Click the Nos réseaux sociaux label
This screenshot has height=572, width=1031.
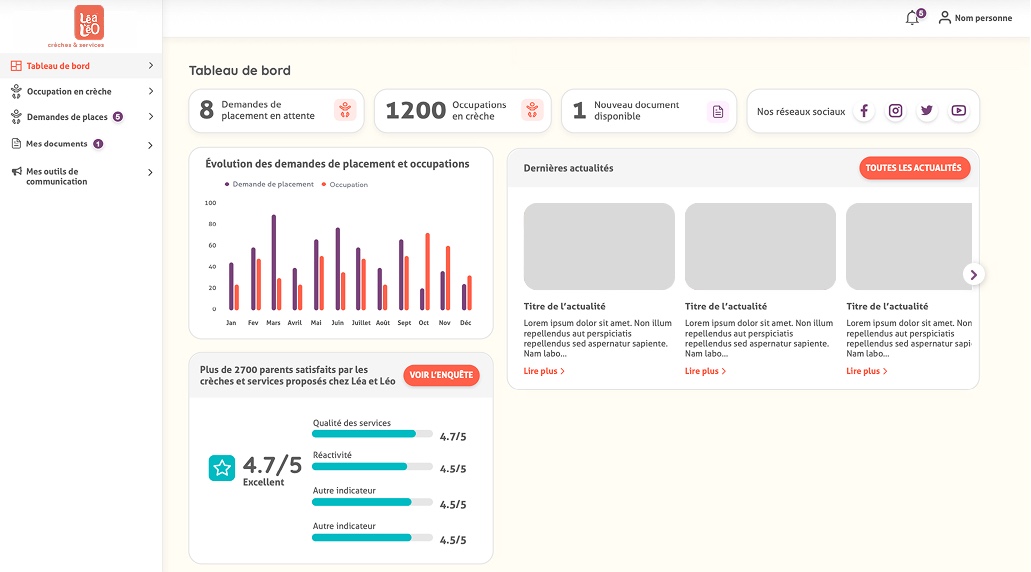[x=801, y=112]
